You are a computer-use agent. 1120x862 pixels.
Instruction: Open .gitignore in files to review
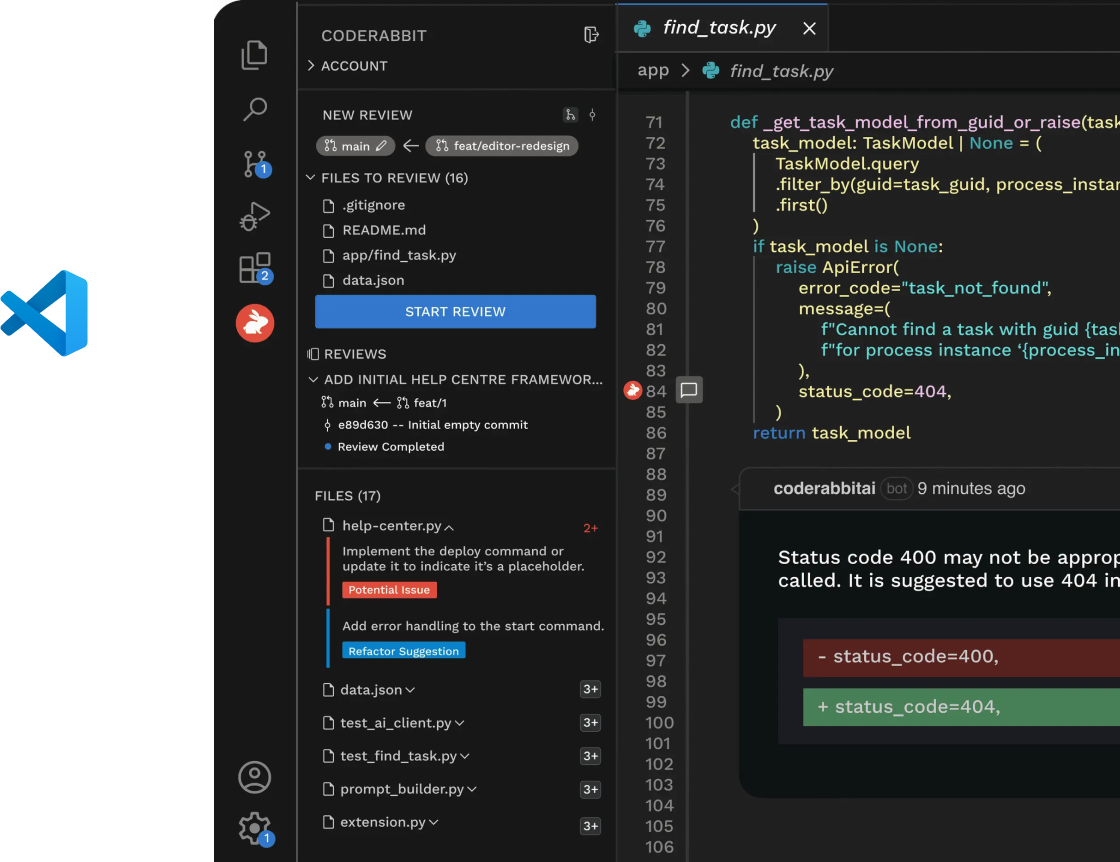(373, 205)
